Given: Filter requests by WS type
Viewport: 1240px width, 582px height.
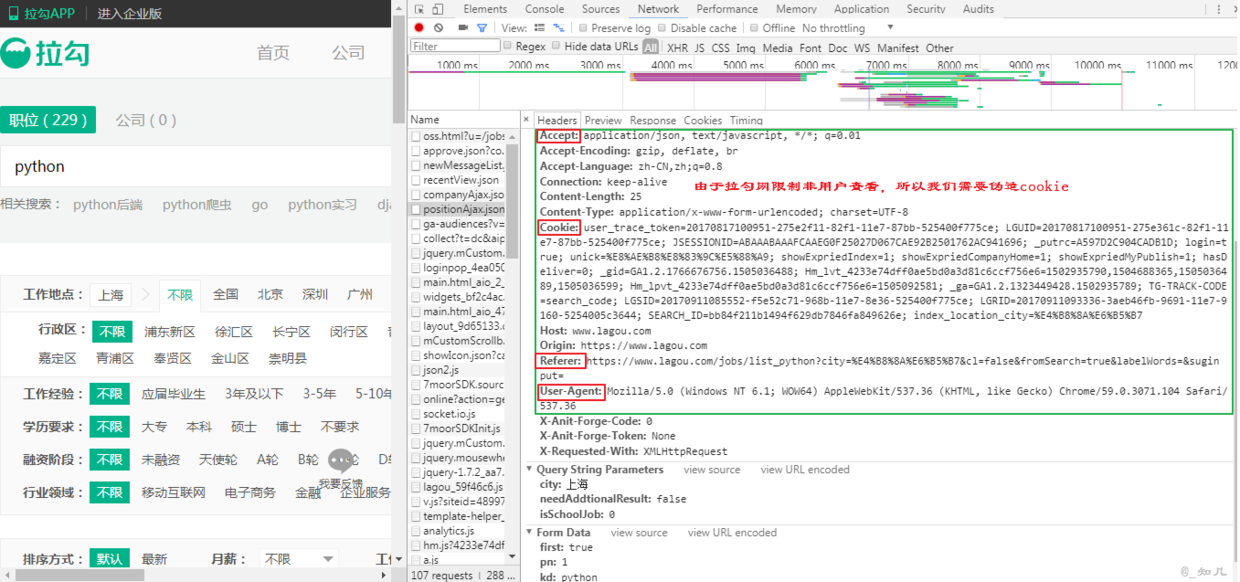Looking at the screenshot, I should [862, 47].
